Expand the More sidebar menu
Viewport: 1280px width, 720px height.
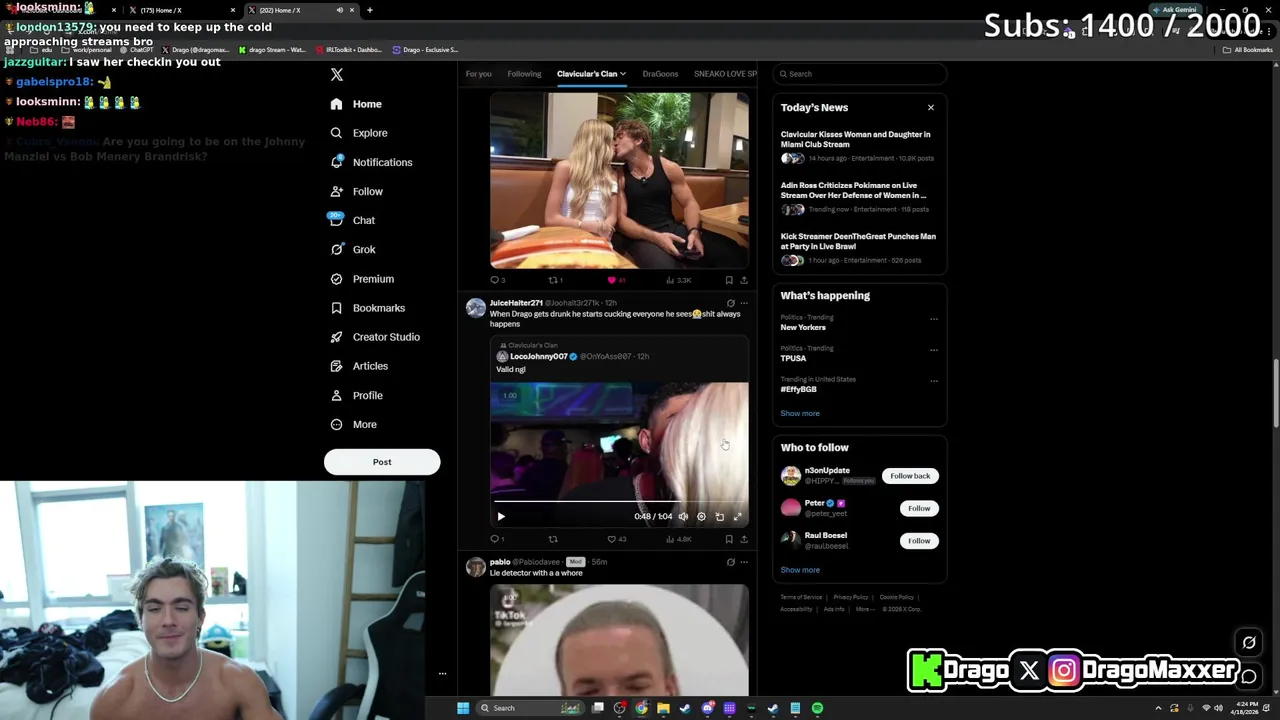pyautogui.click(x=354, y=424)
